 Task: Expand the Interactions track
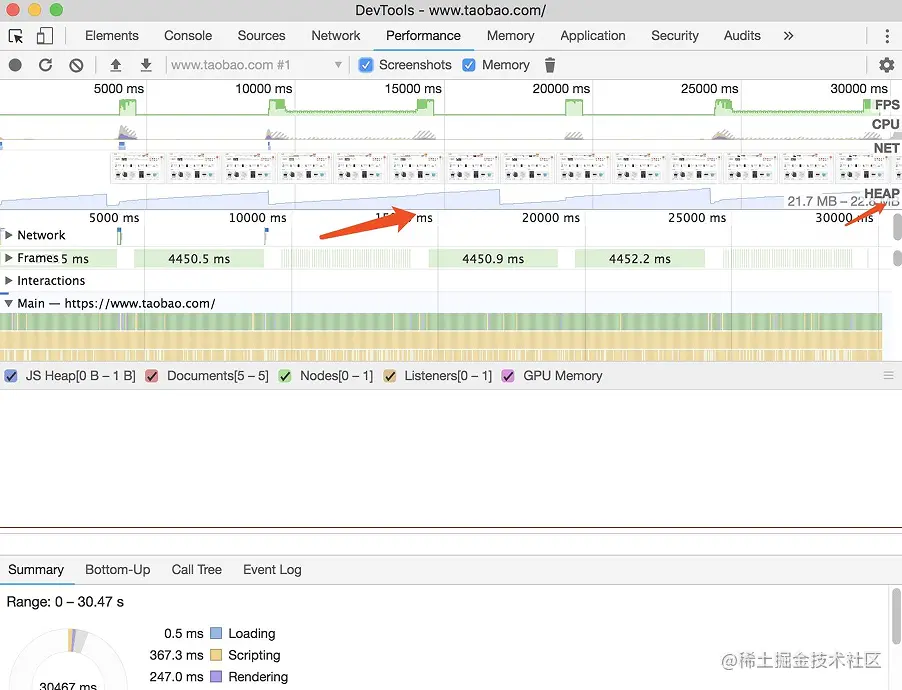tap(9, 280)
